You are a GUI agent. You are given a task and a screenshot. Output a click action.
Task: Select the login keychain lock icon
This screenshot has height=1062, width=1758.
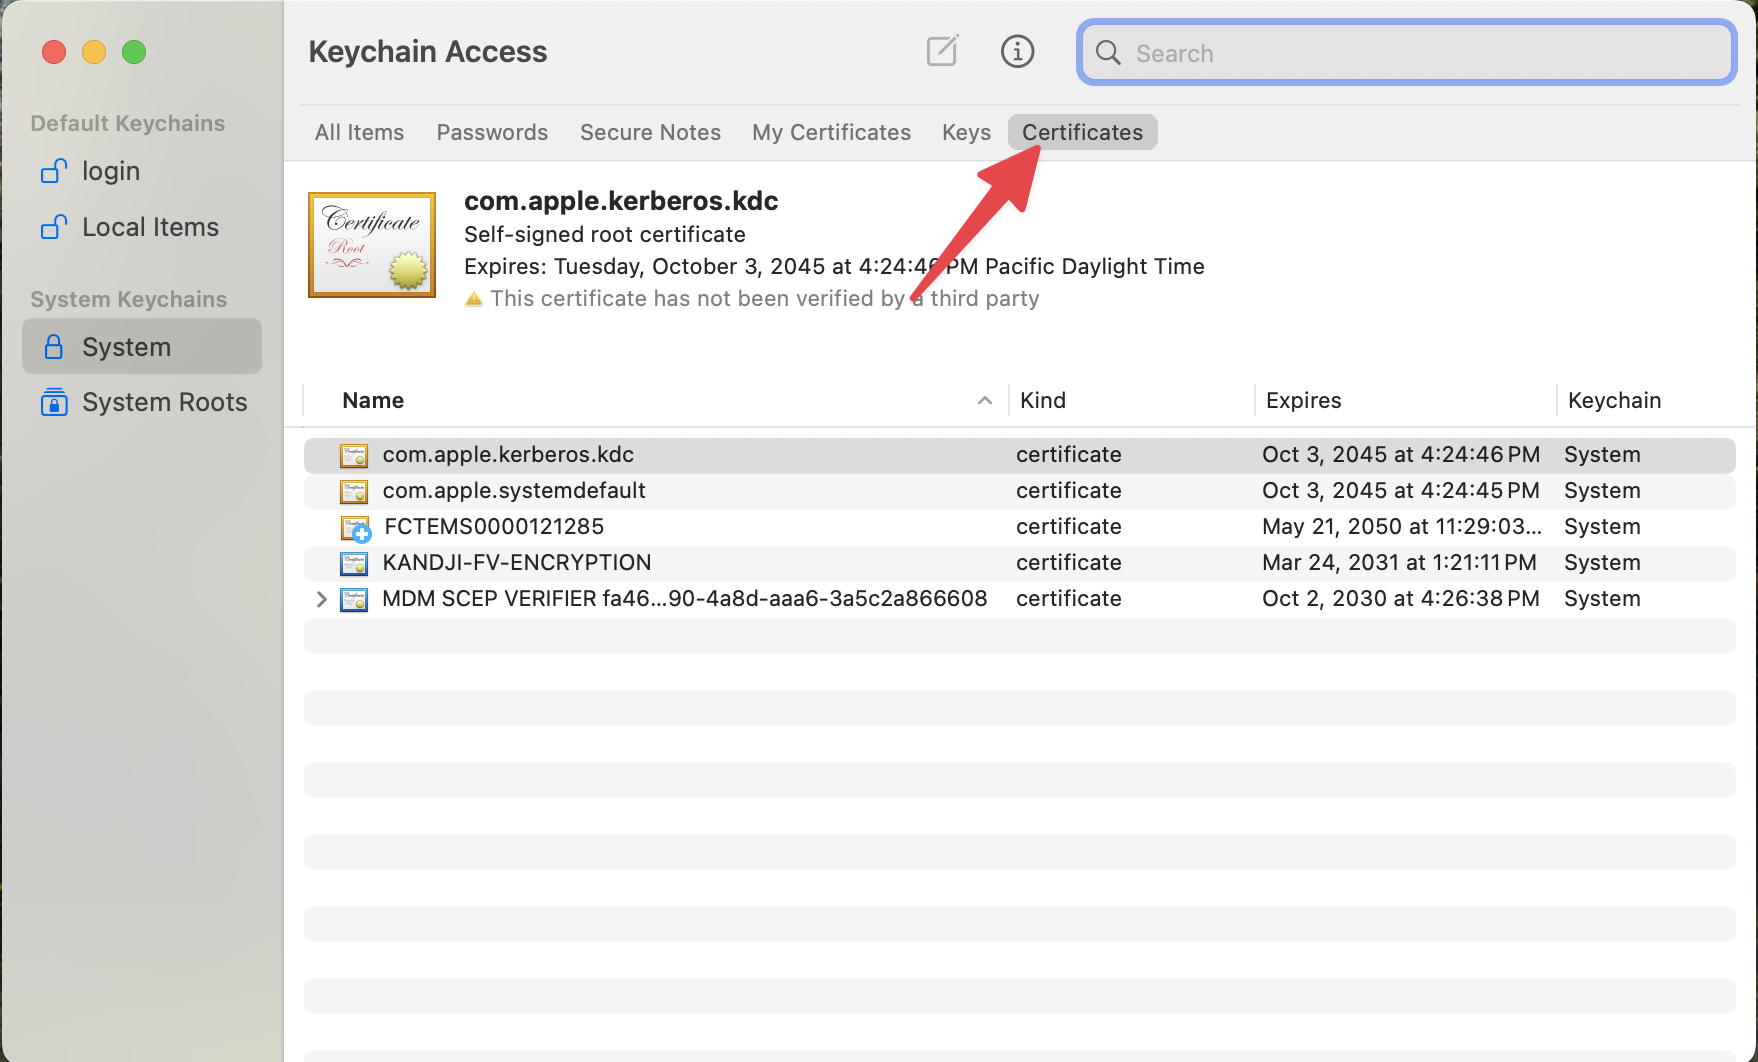tap(54, 171)
